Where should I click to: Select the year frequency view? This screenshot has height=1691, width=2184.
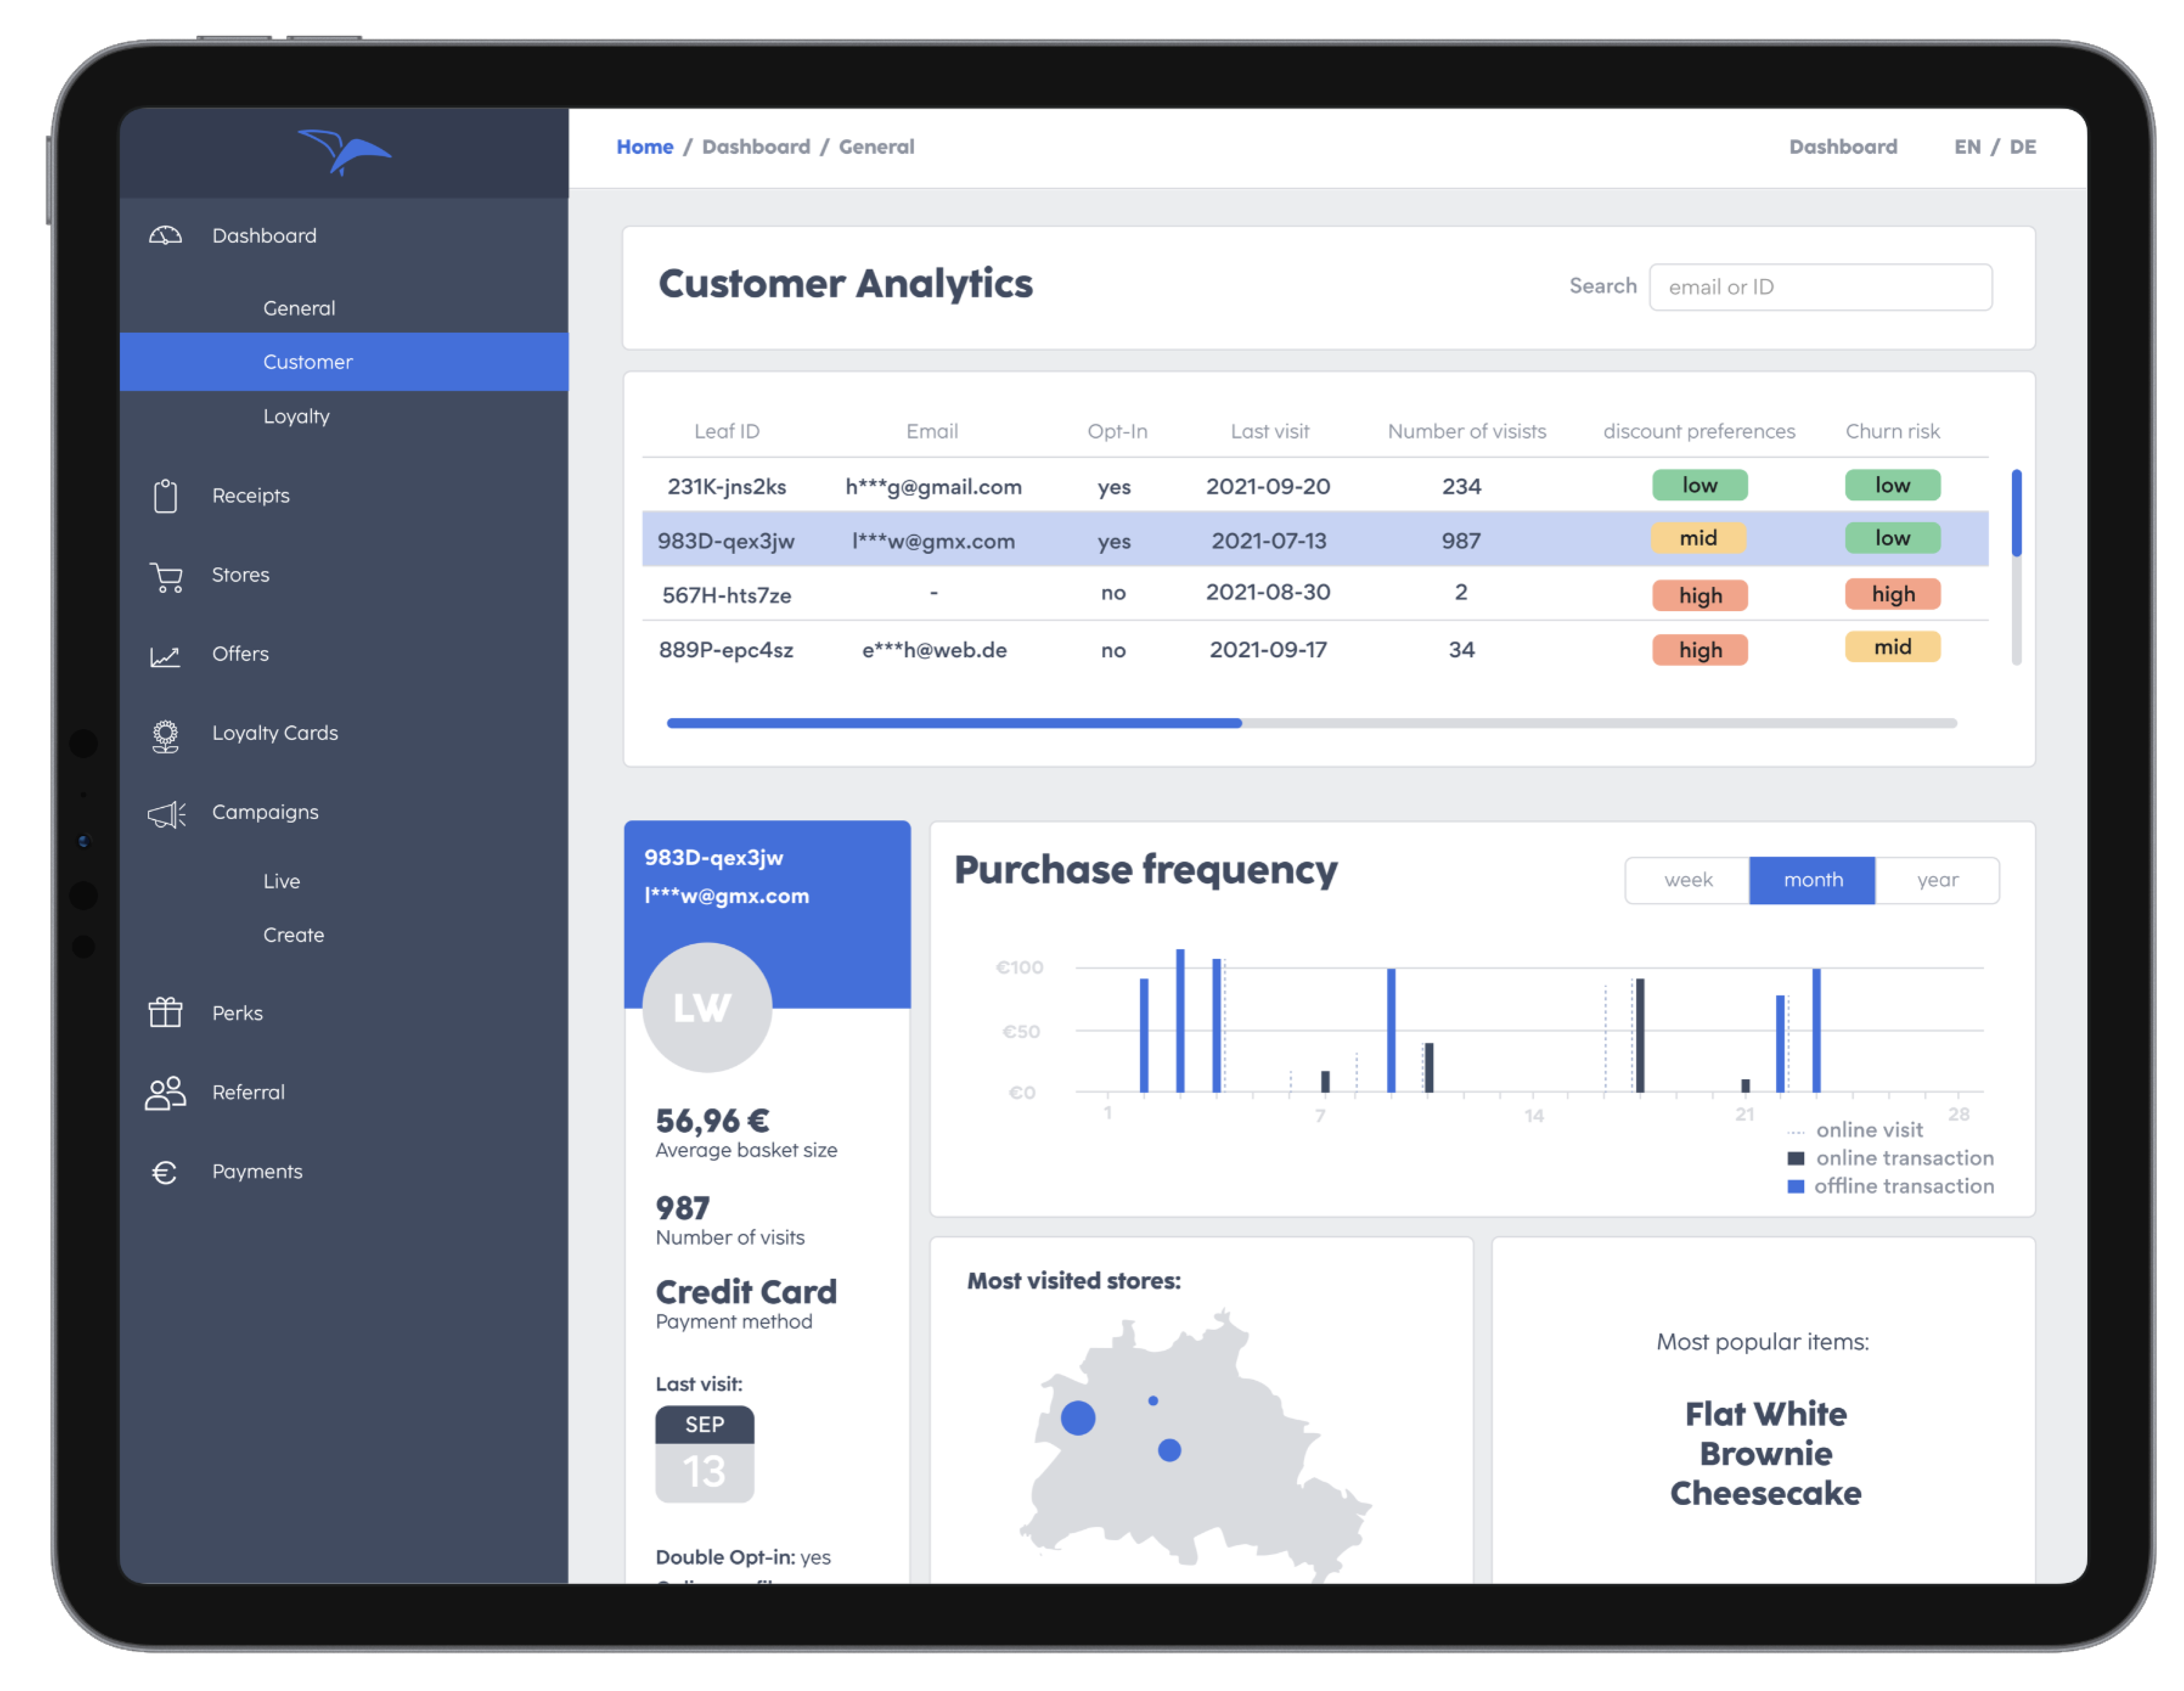point(1936,880)
